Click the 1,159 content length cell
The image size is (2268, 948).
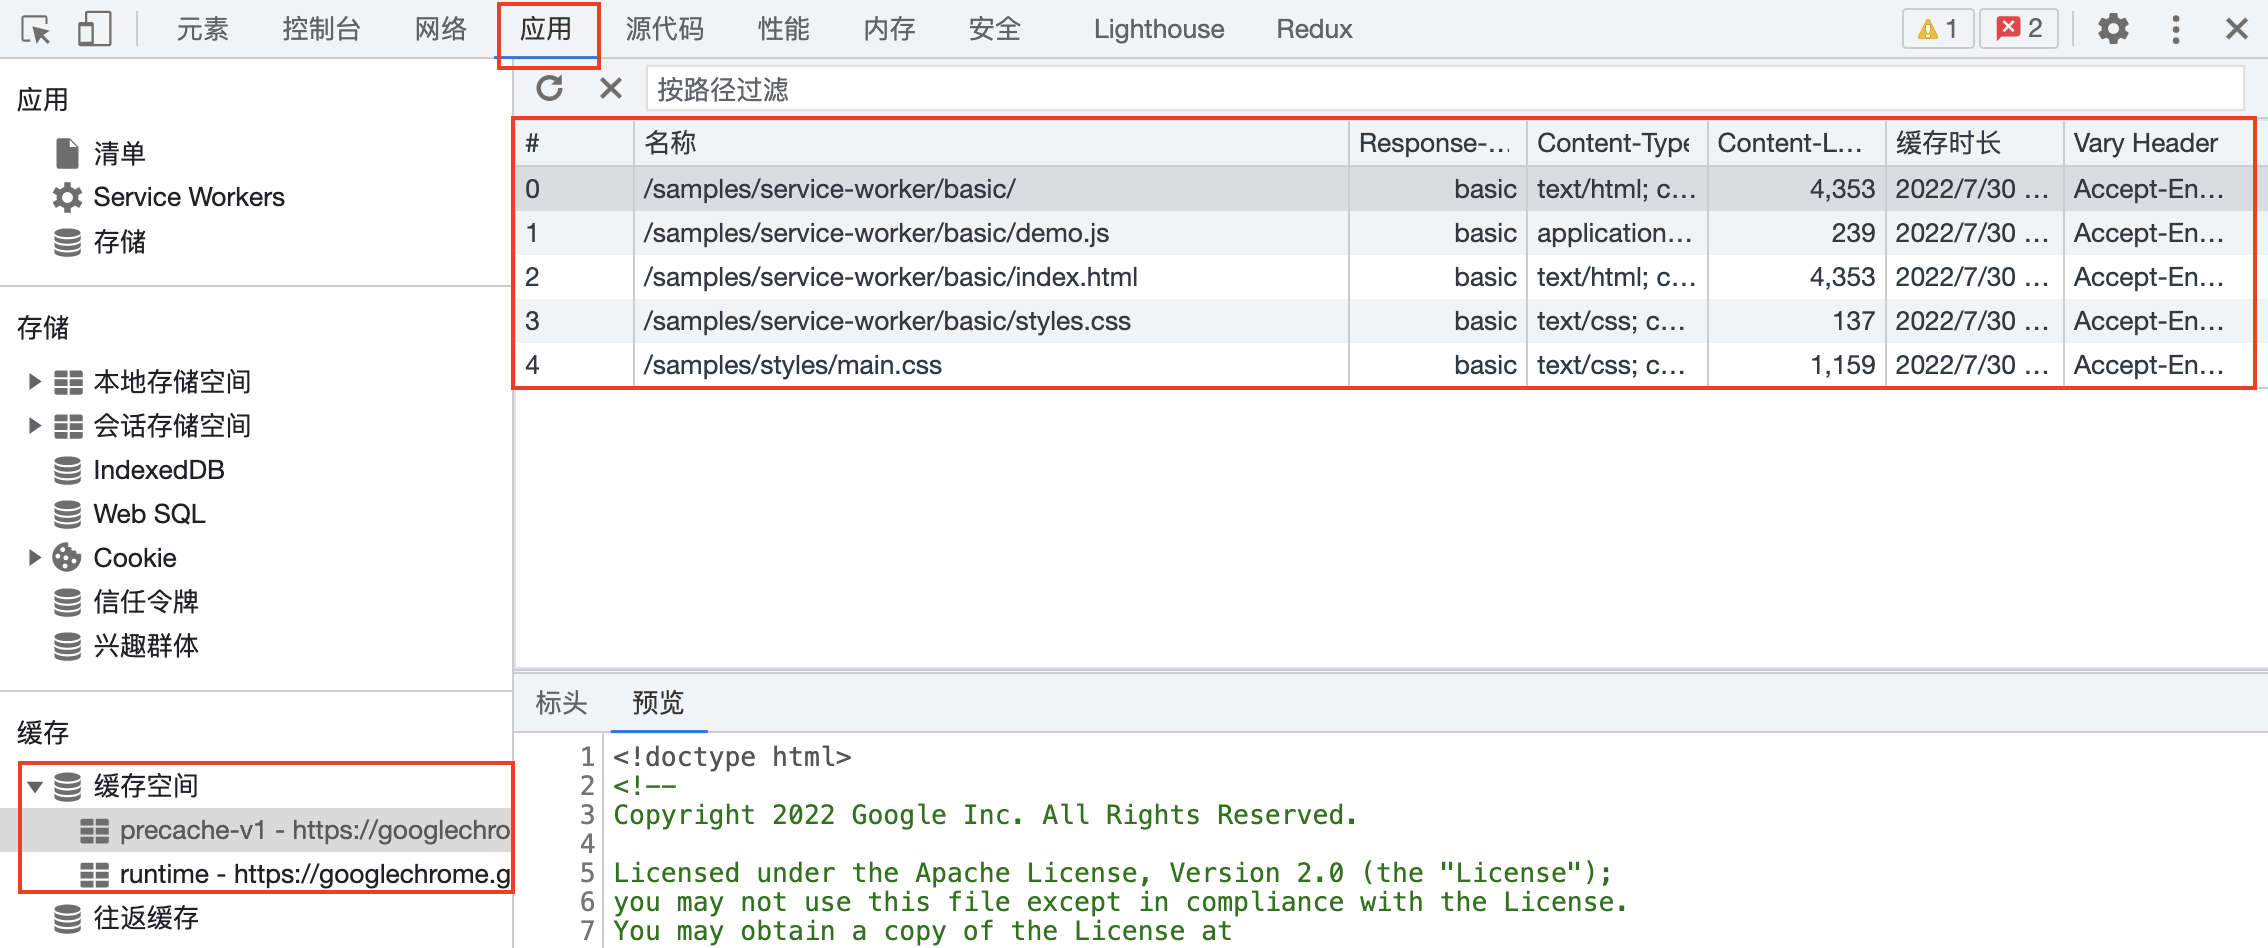click(x=1796, y=365)
